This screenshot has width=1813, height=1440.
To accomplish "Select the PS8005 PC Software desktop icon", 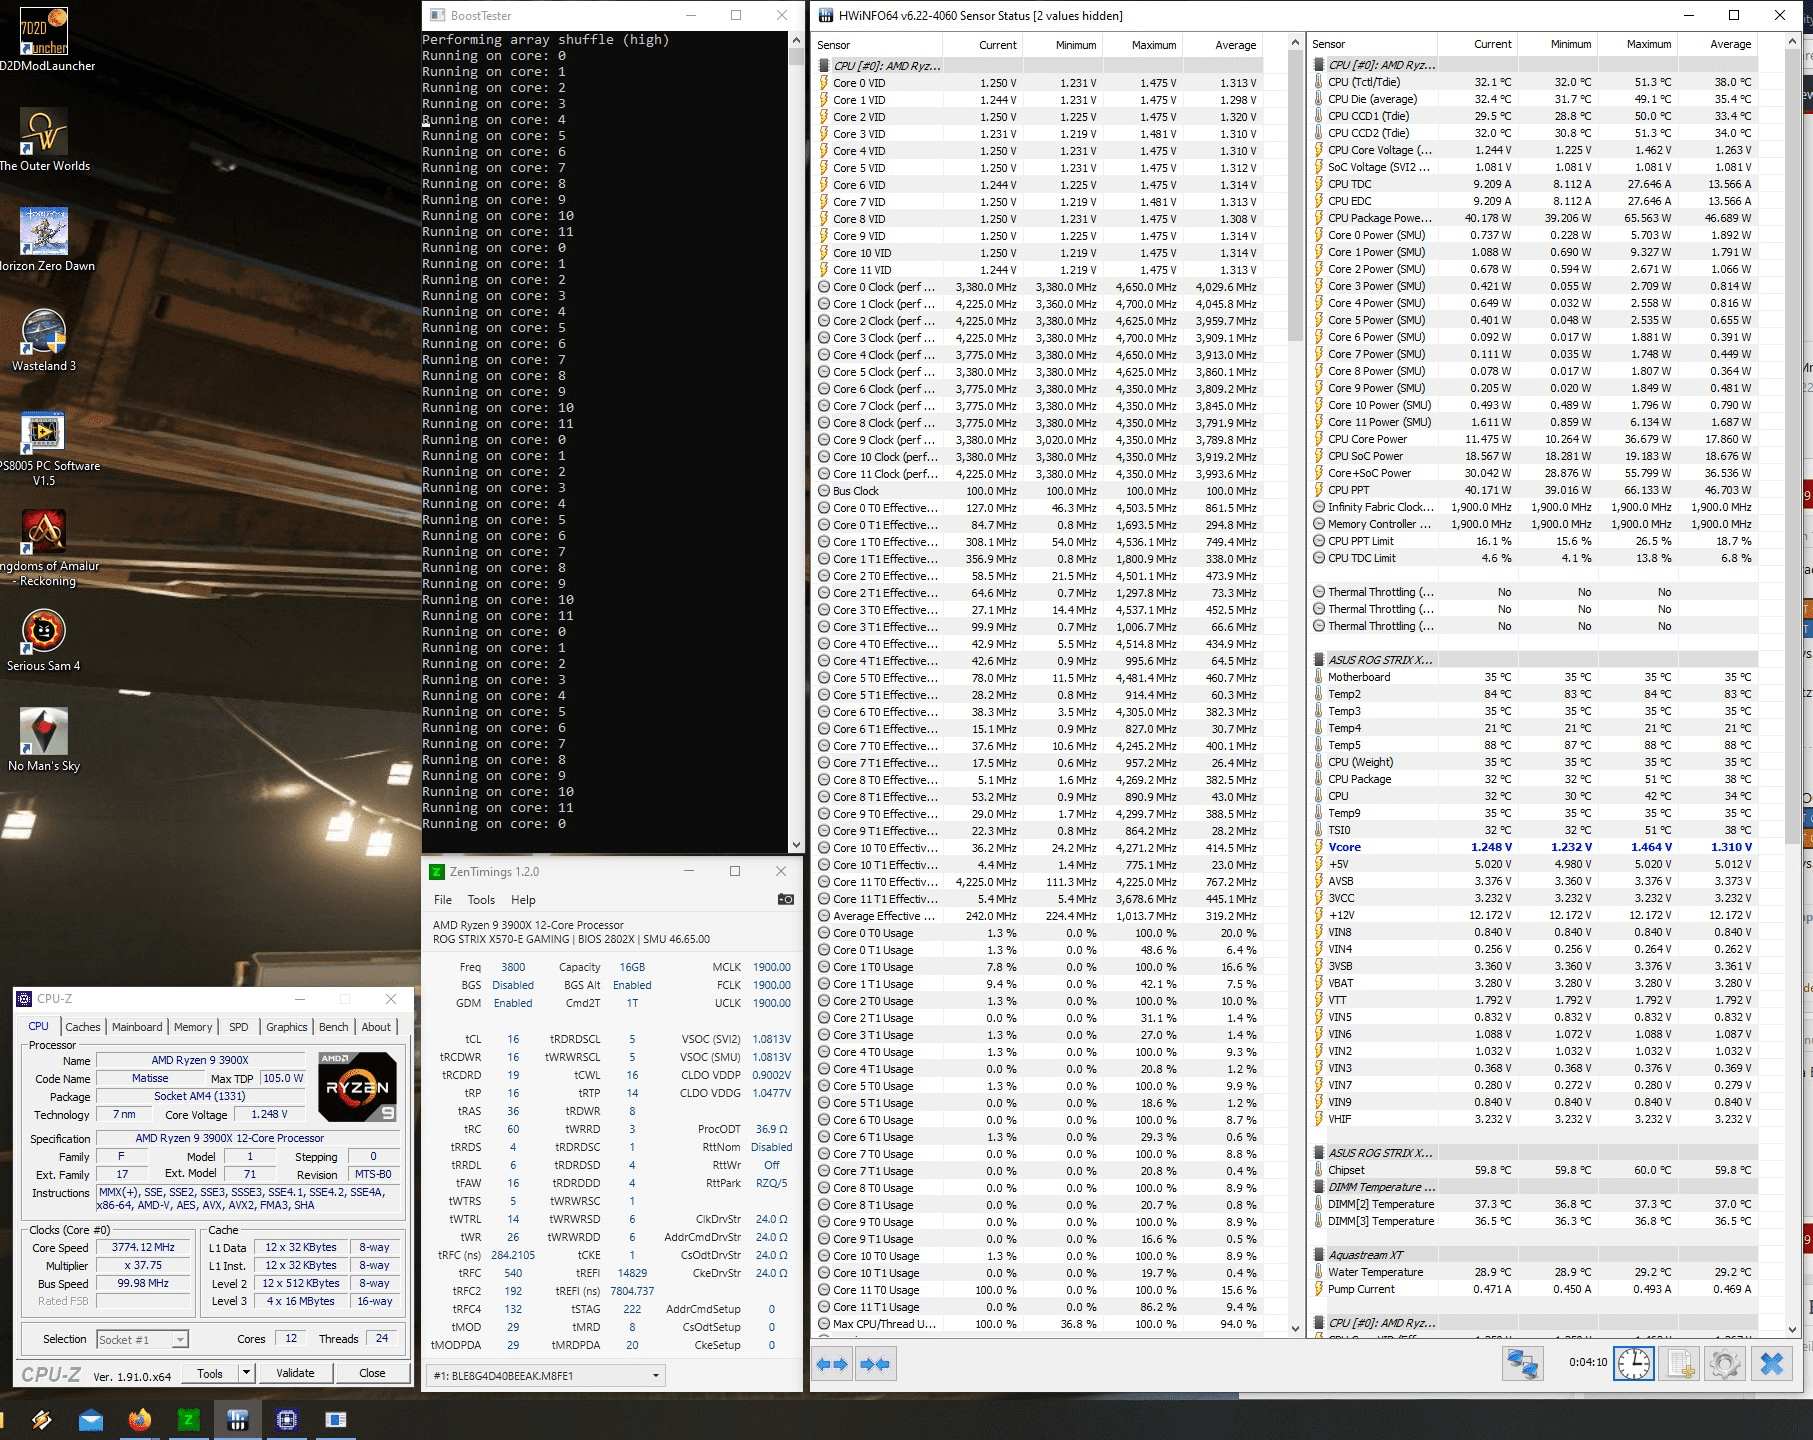I will click(45, 448).
